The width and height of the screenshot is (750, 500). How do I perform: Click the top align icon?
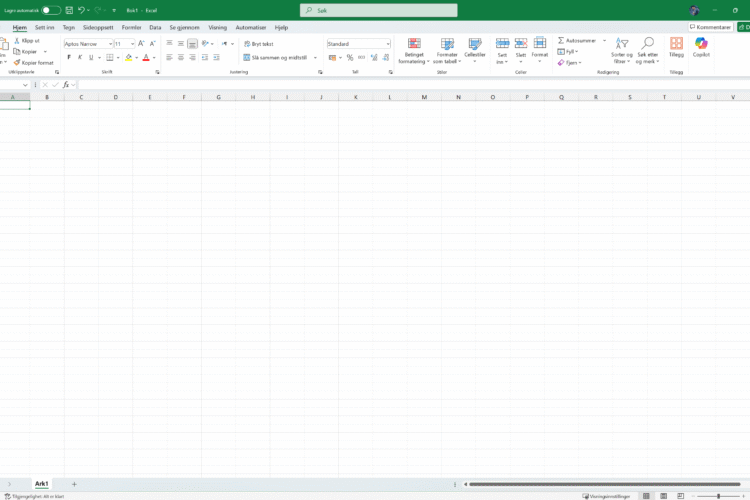[x=169, y=44]
